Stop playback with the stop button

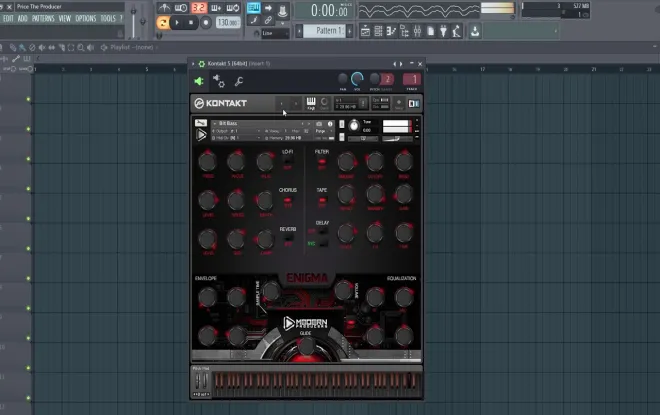coord(191,22)
